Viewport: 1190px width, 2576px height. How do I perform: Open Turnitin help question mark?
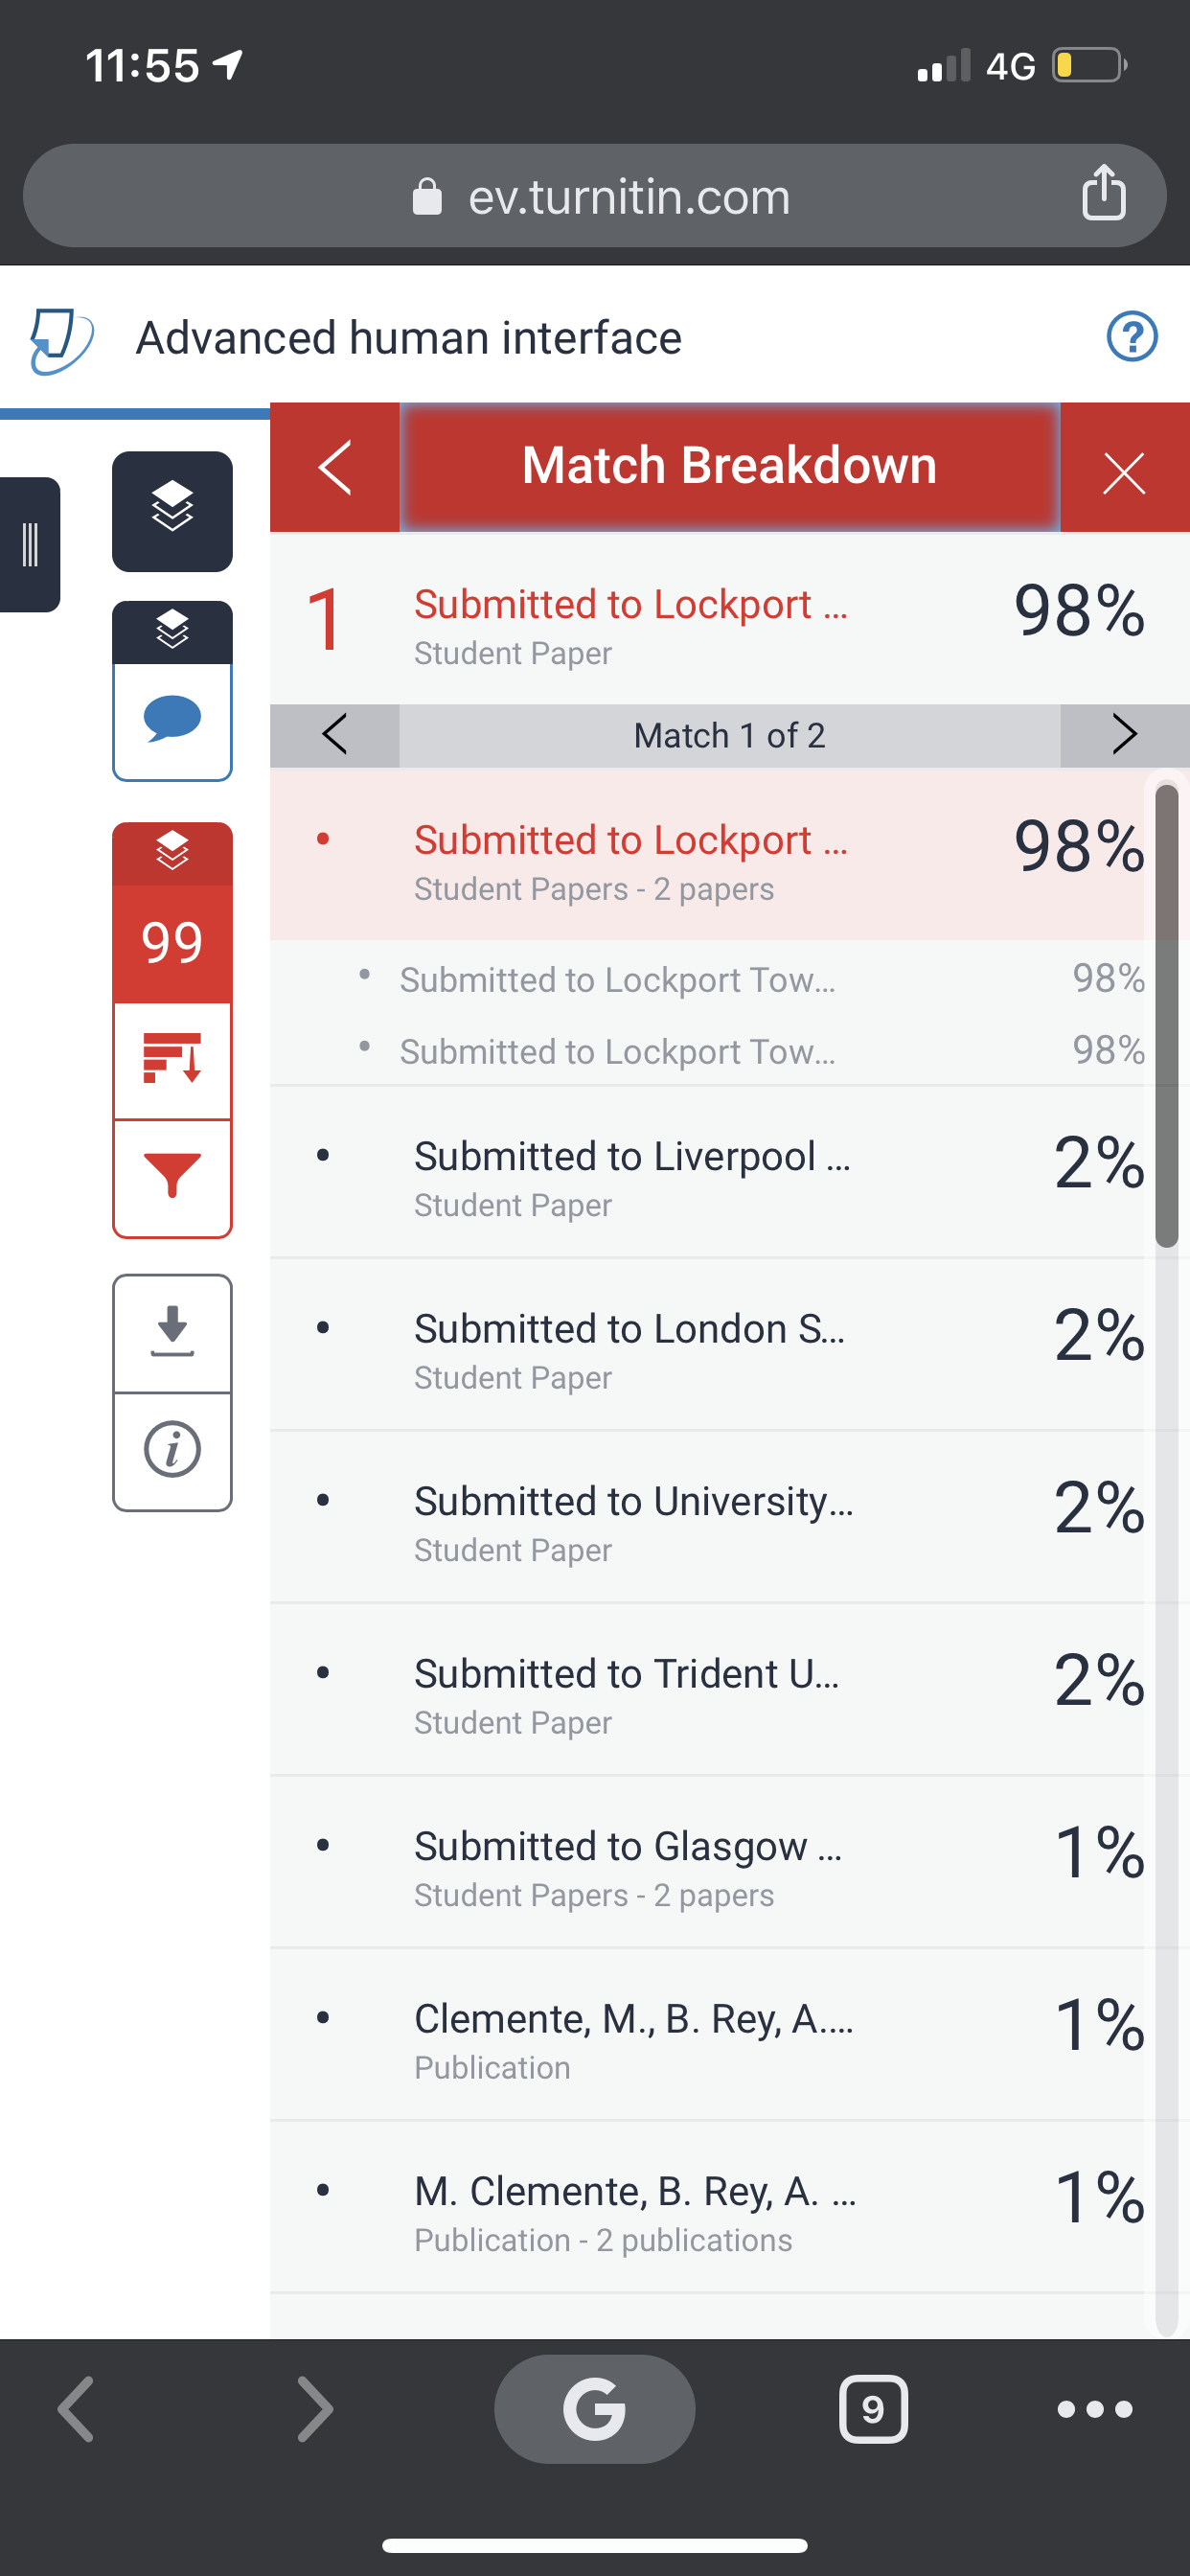click(x=1132, y=336)
